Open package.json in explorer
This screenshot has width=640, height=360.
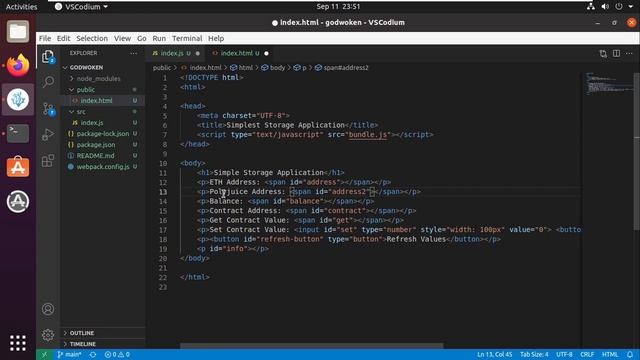pos(96,144)
